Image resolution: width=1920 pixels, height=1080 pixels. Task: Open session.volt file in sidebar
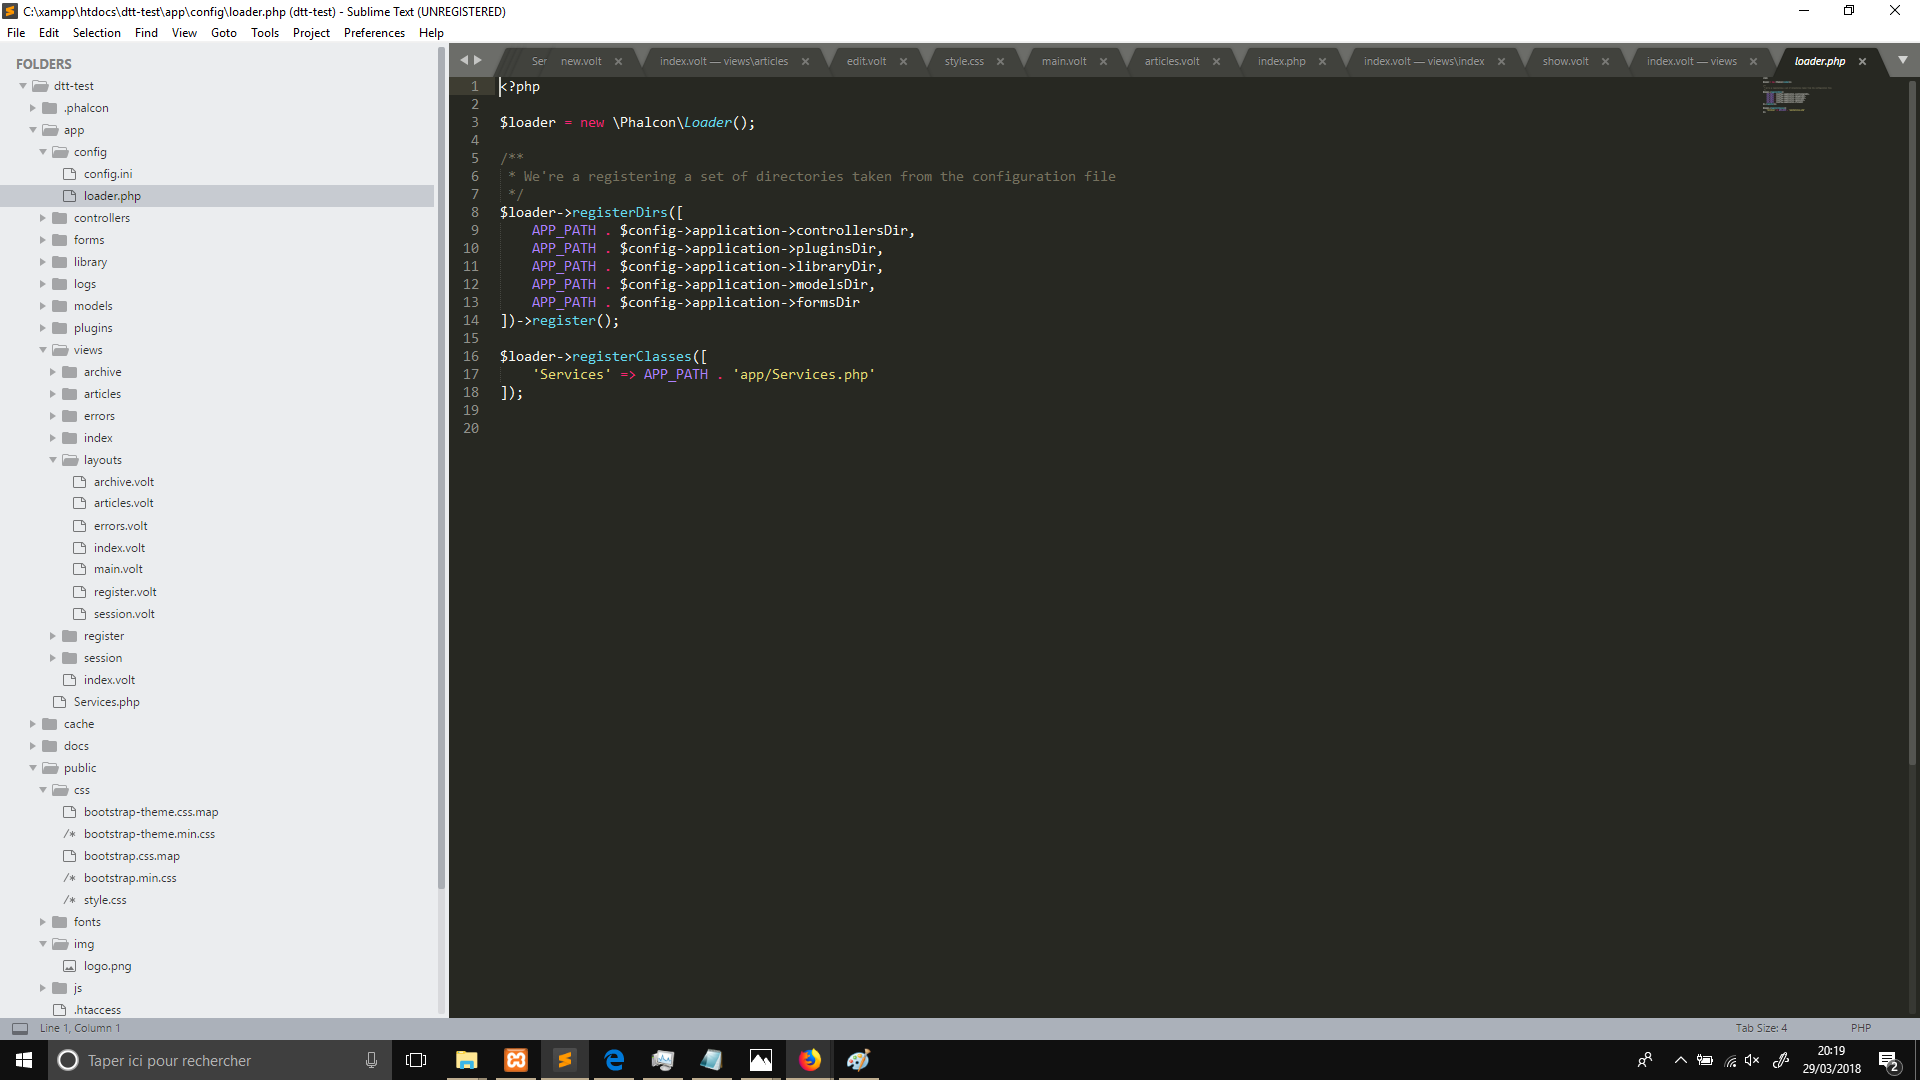point(124,614)
